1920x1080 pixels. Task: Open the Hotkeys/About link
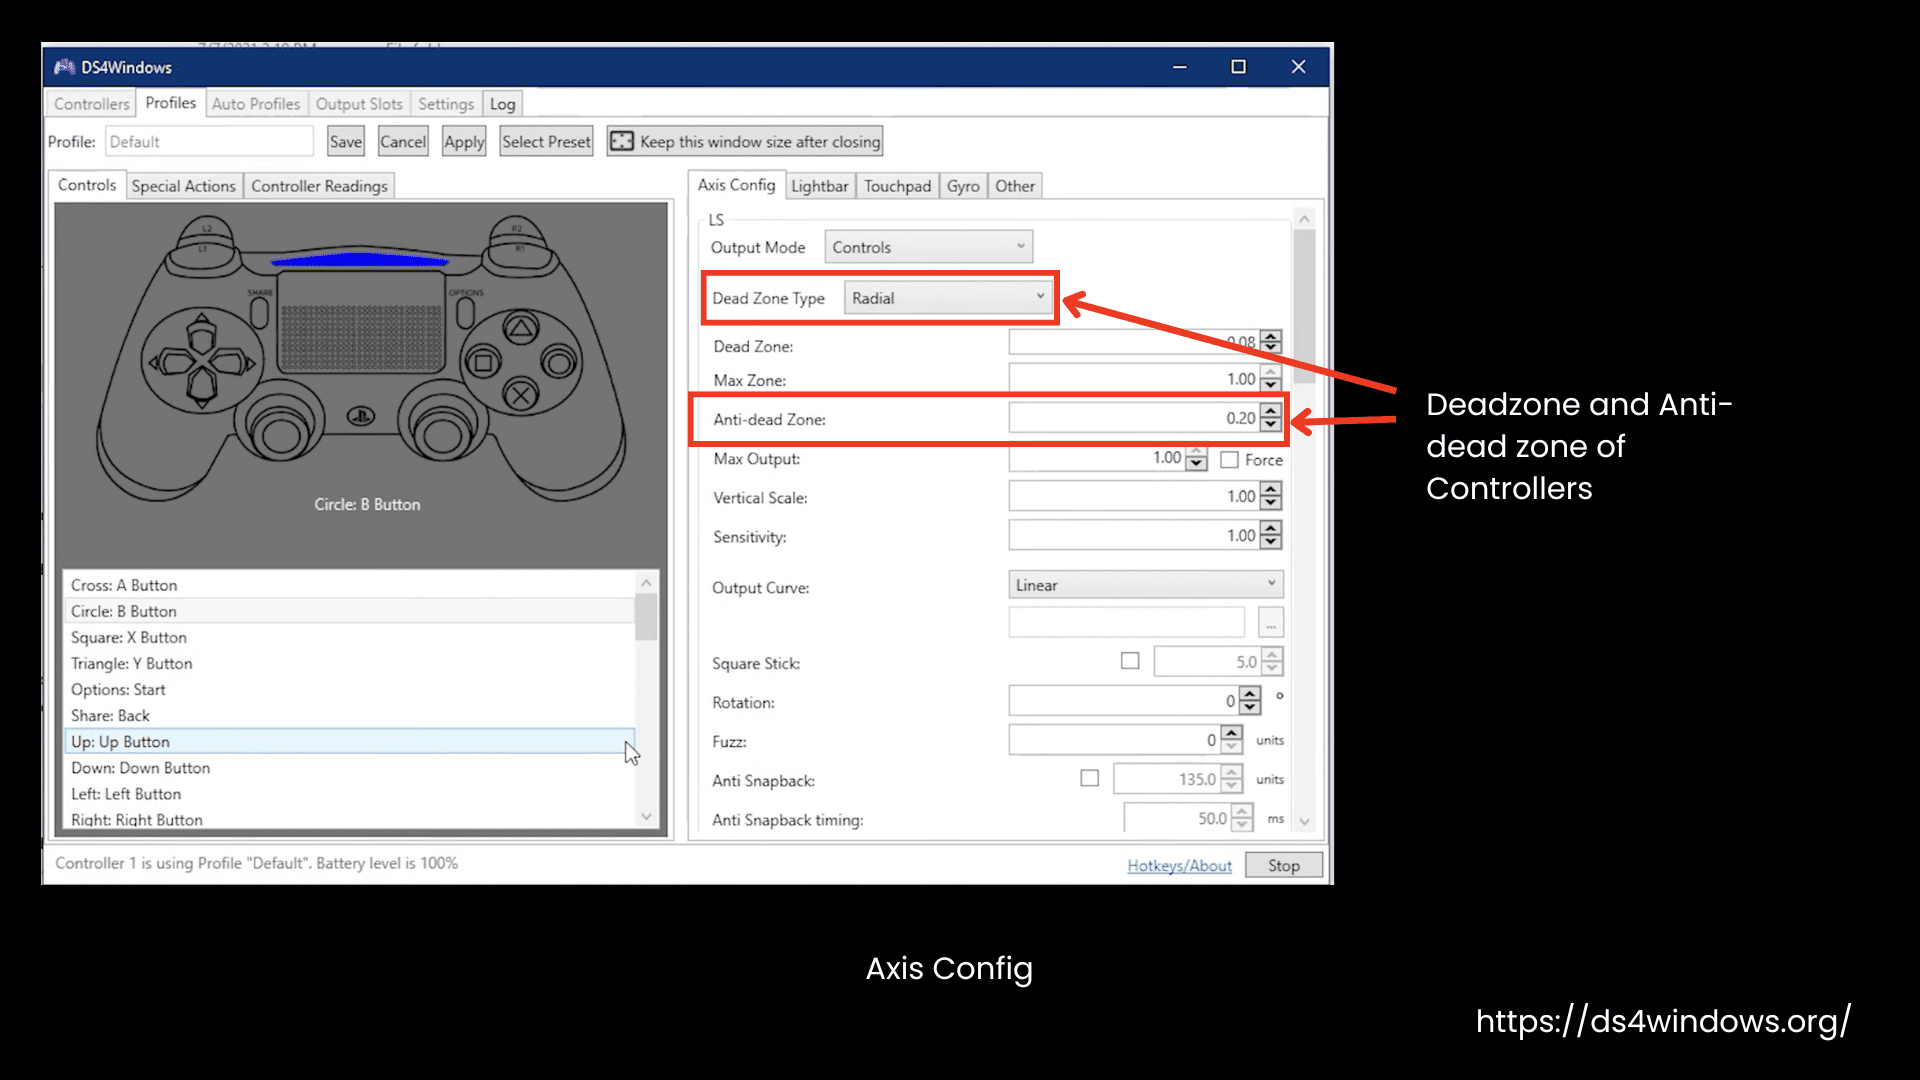[1179, 865]
